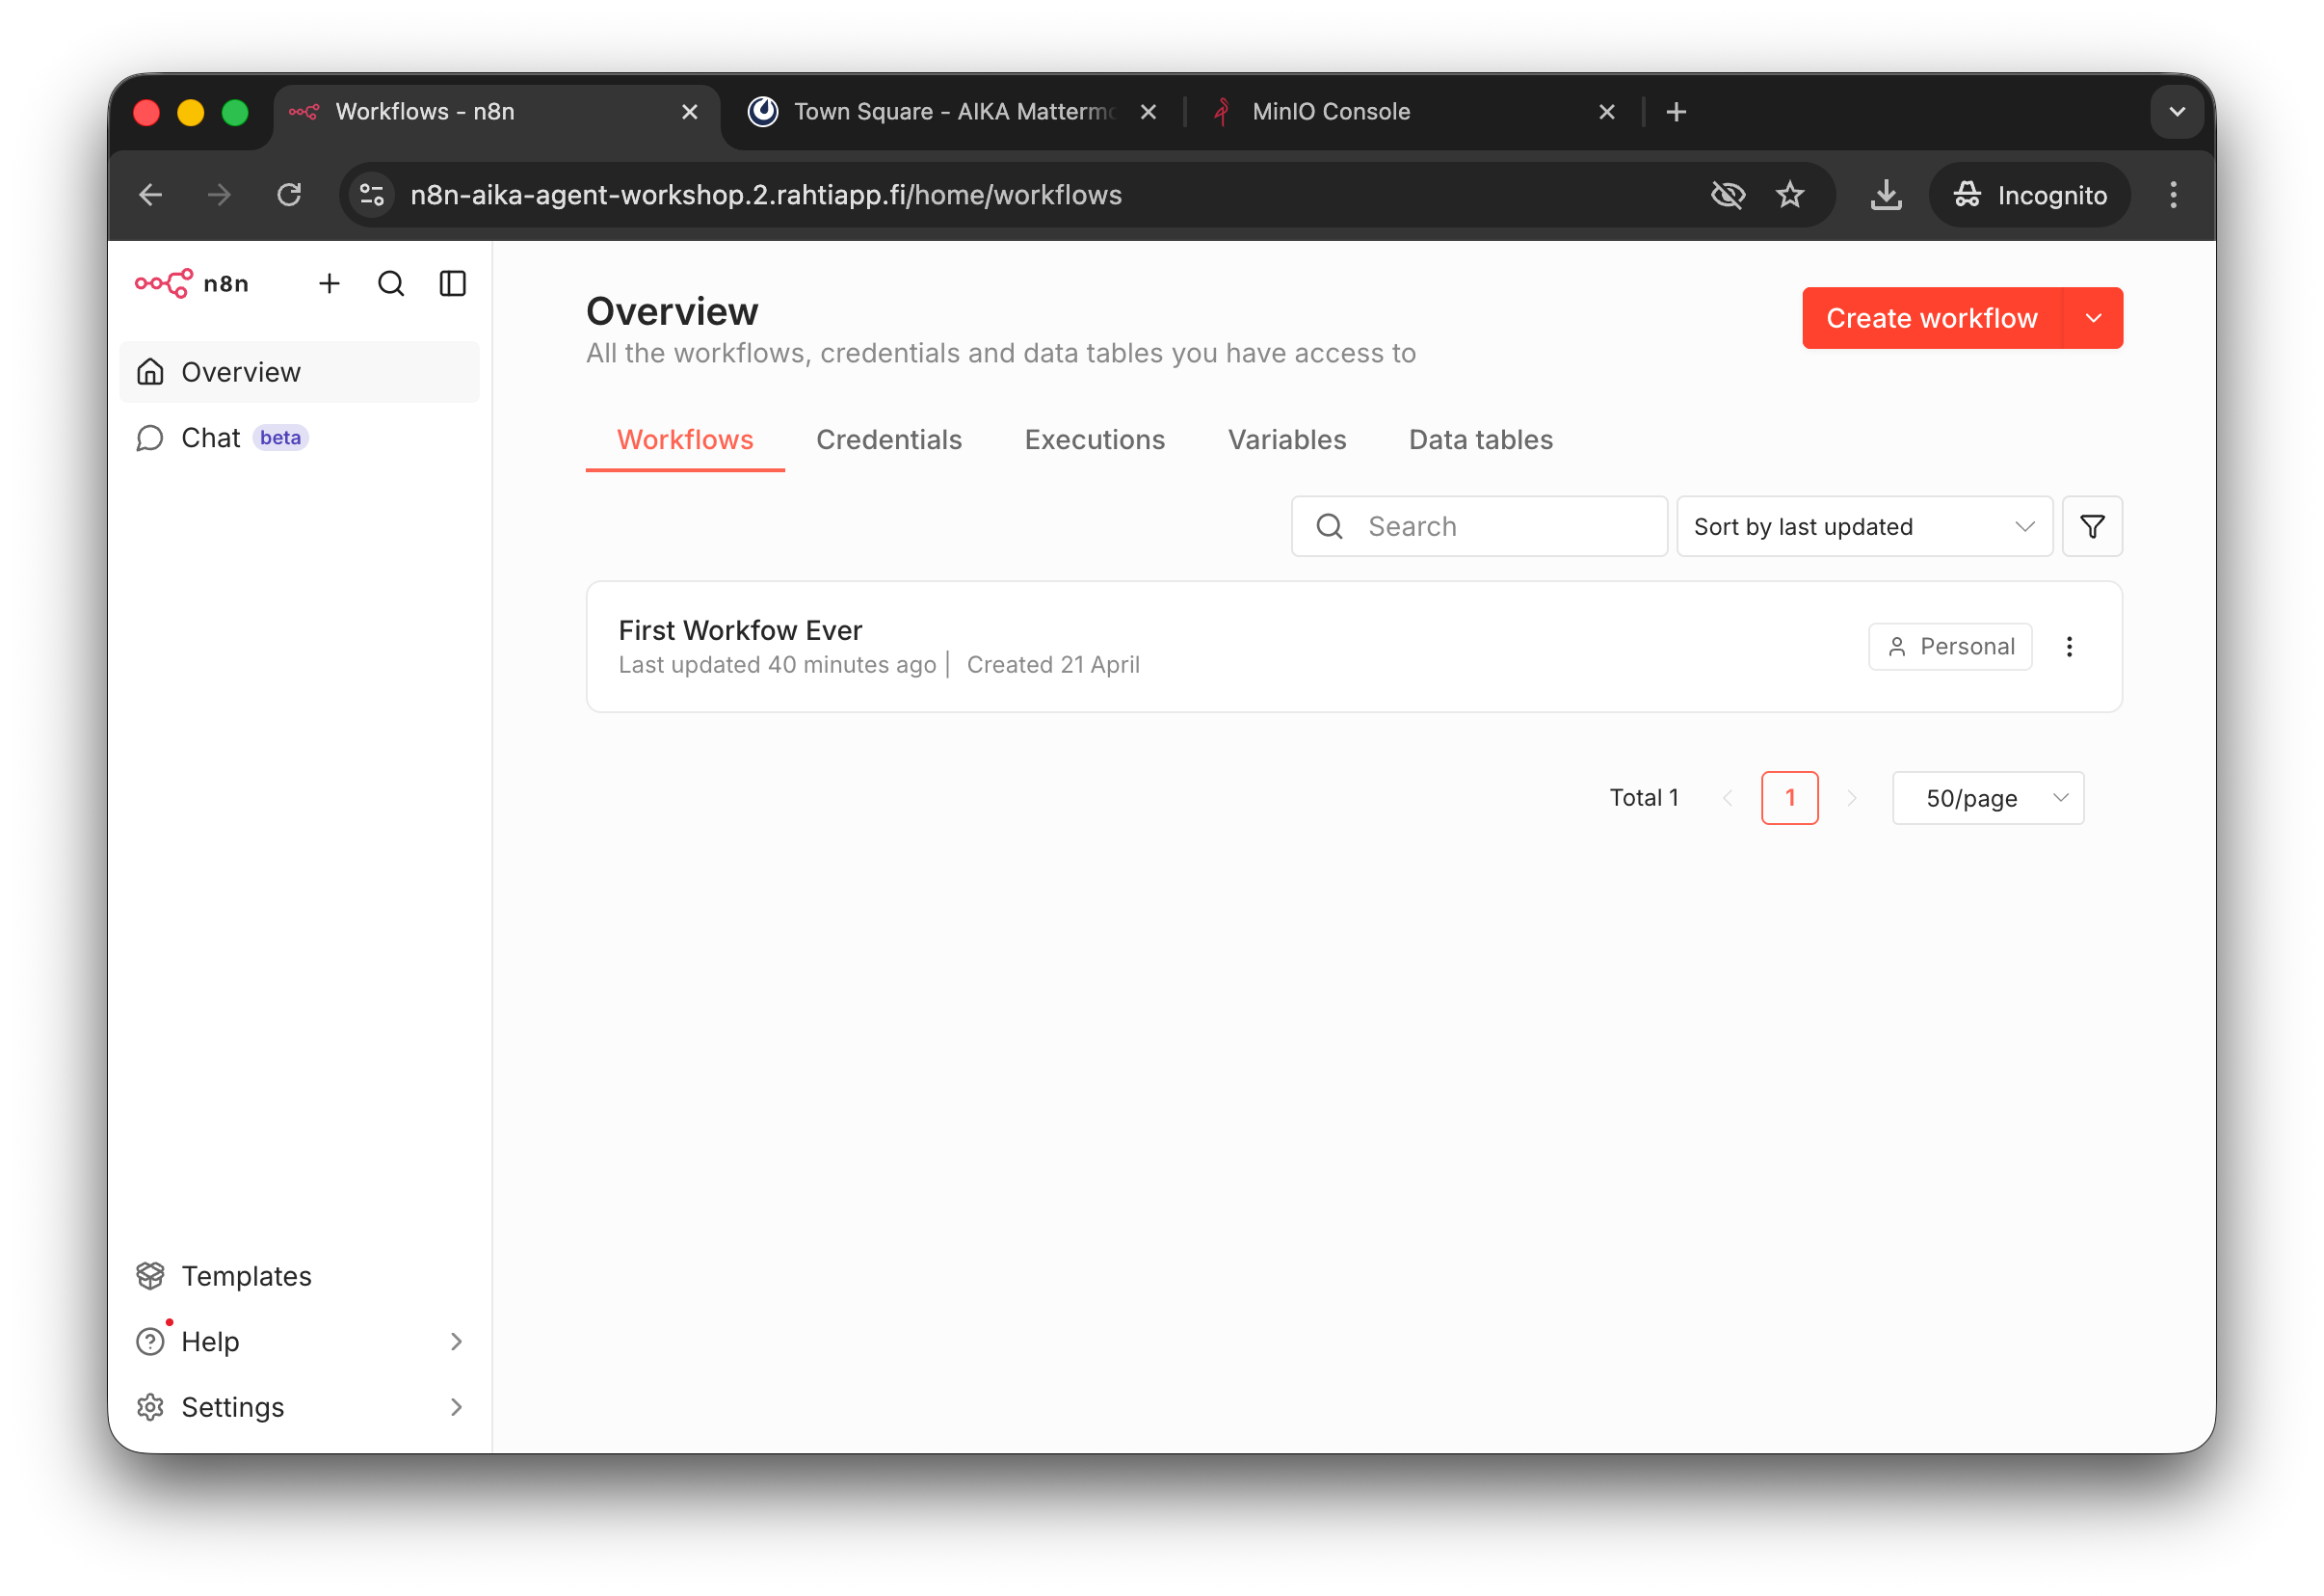Screen dimensions: 2324x1596
Task: Bookmark this page with the star icon
Action: 1790,195
